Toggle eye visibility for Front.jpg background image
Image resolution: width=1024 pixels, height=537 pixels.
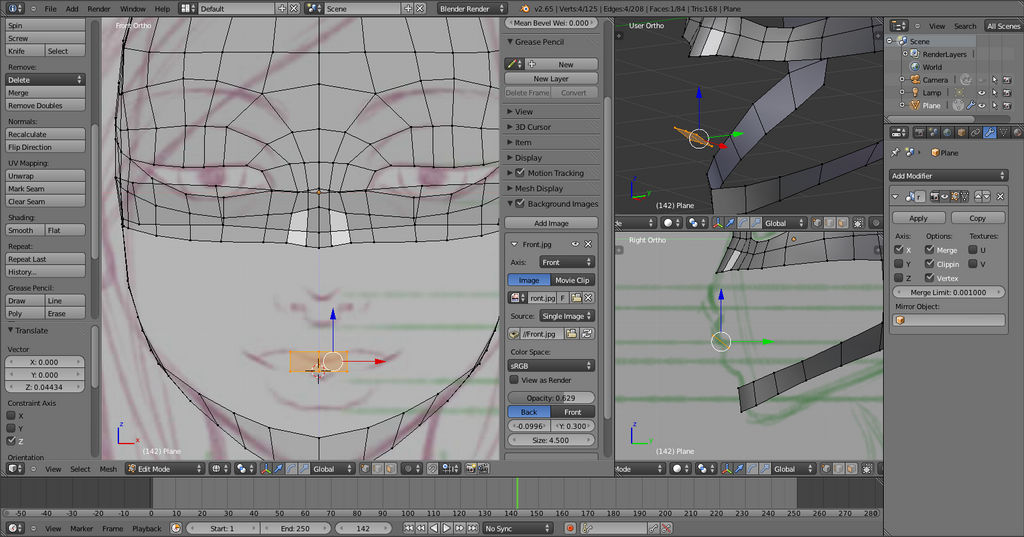click(x=575, y=244)
